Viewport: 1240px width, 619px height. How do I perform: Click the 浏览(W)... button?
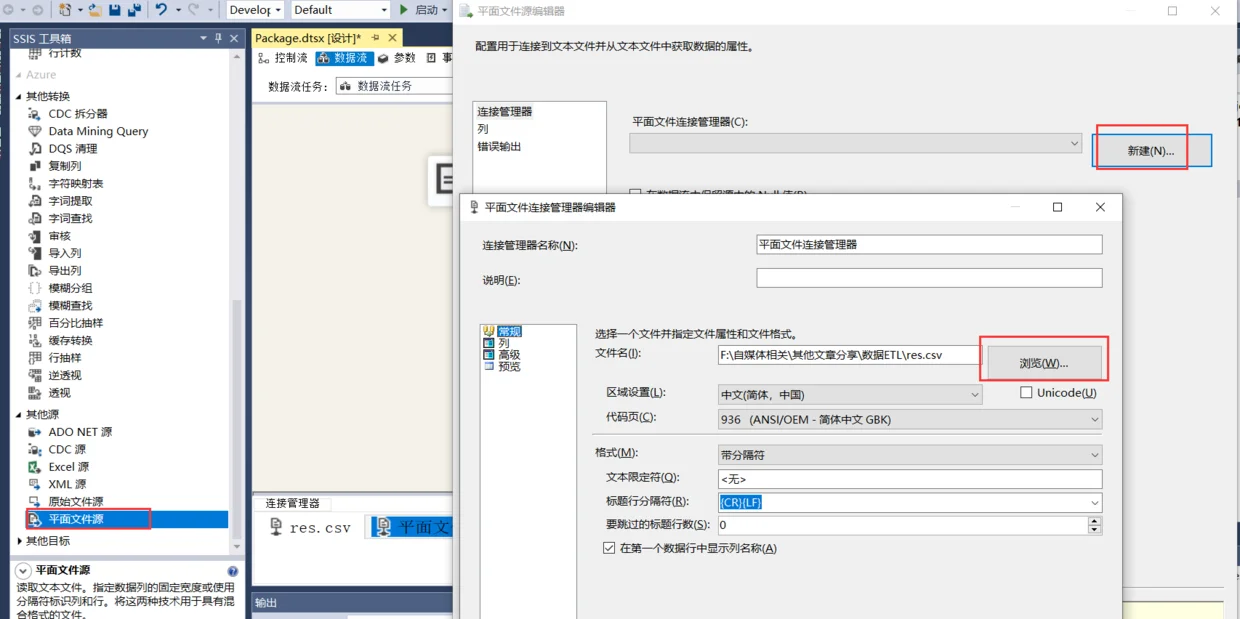tap(1044, 363)
